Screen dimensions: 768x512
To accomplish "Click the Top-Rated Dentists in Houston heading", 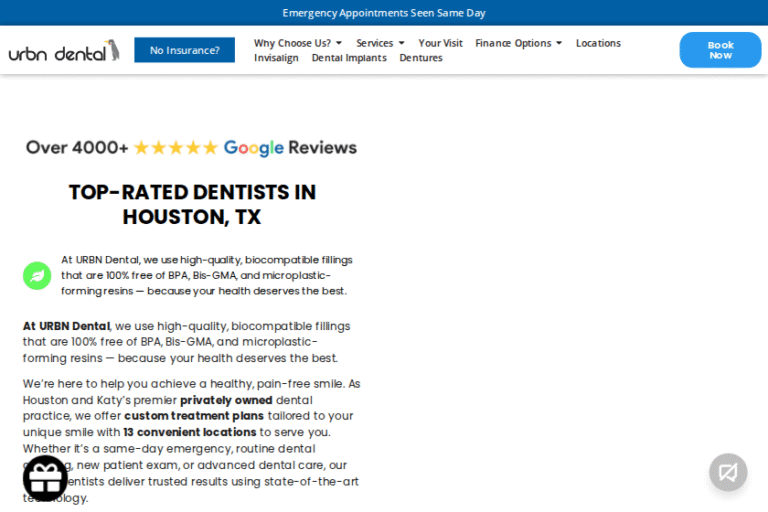I will coord(192,204).
